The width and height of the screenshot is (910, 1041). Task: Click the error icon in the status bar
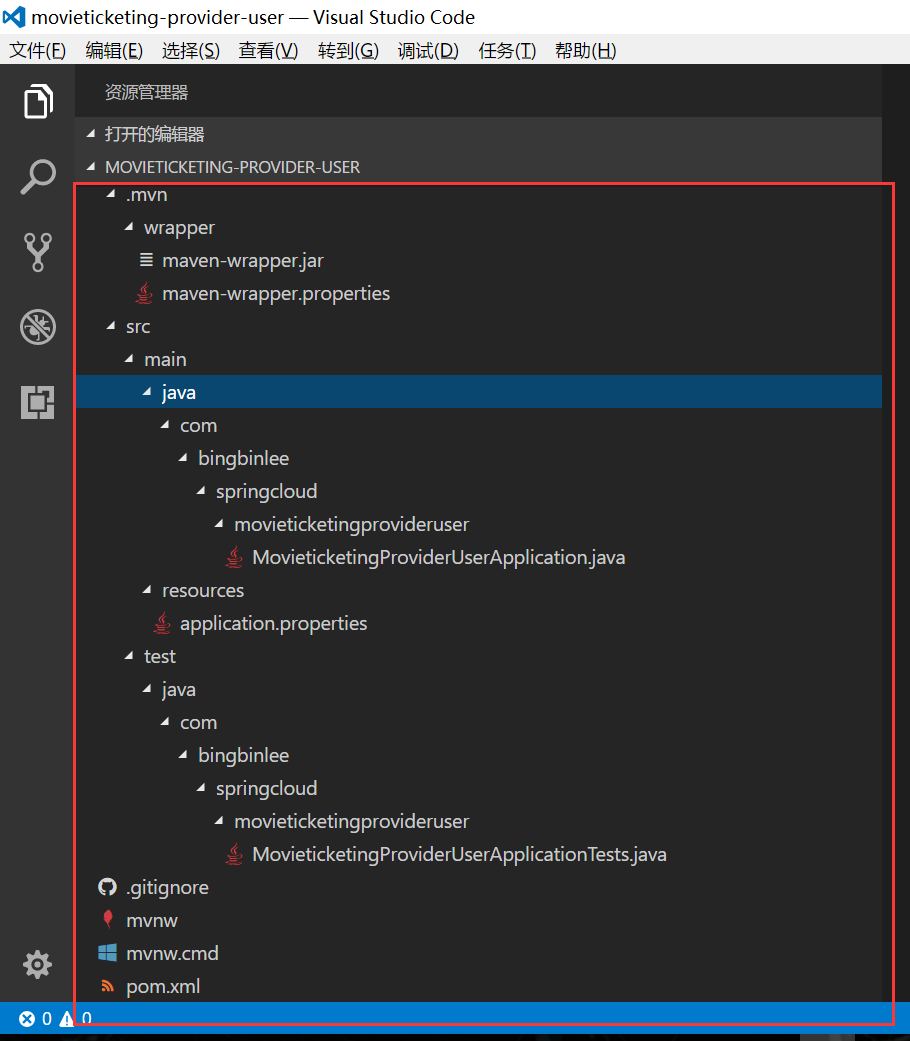pos(27,1018)
